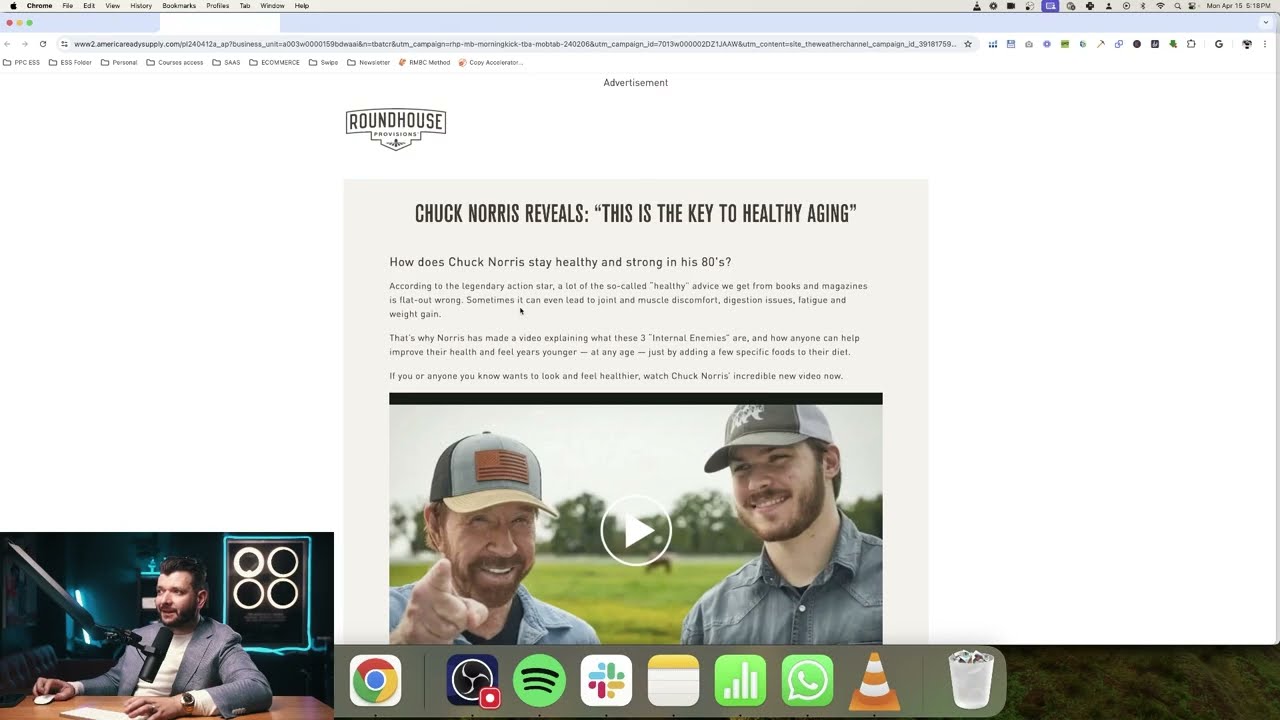Viewport: 1280px width, 720px height.
Task: Open the RMBC Method bookmark
Action: (424, 62)
